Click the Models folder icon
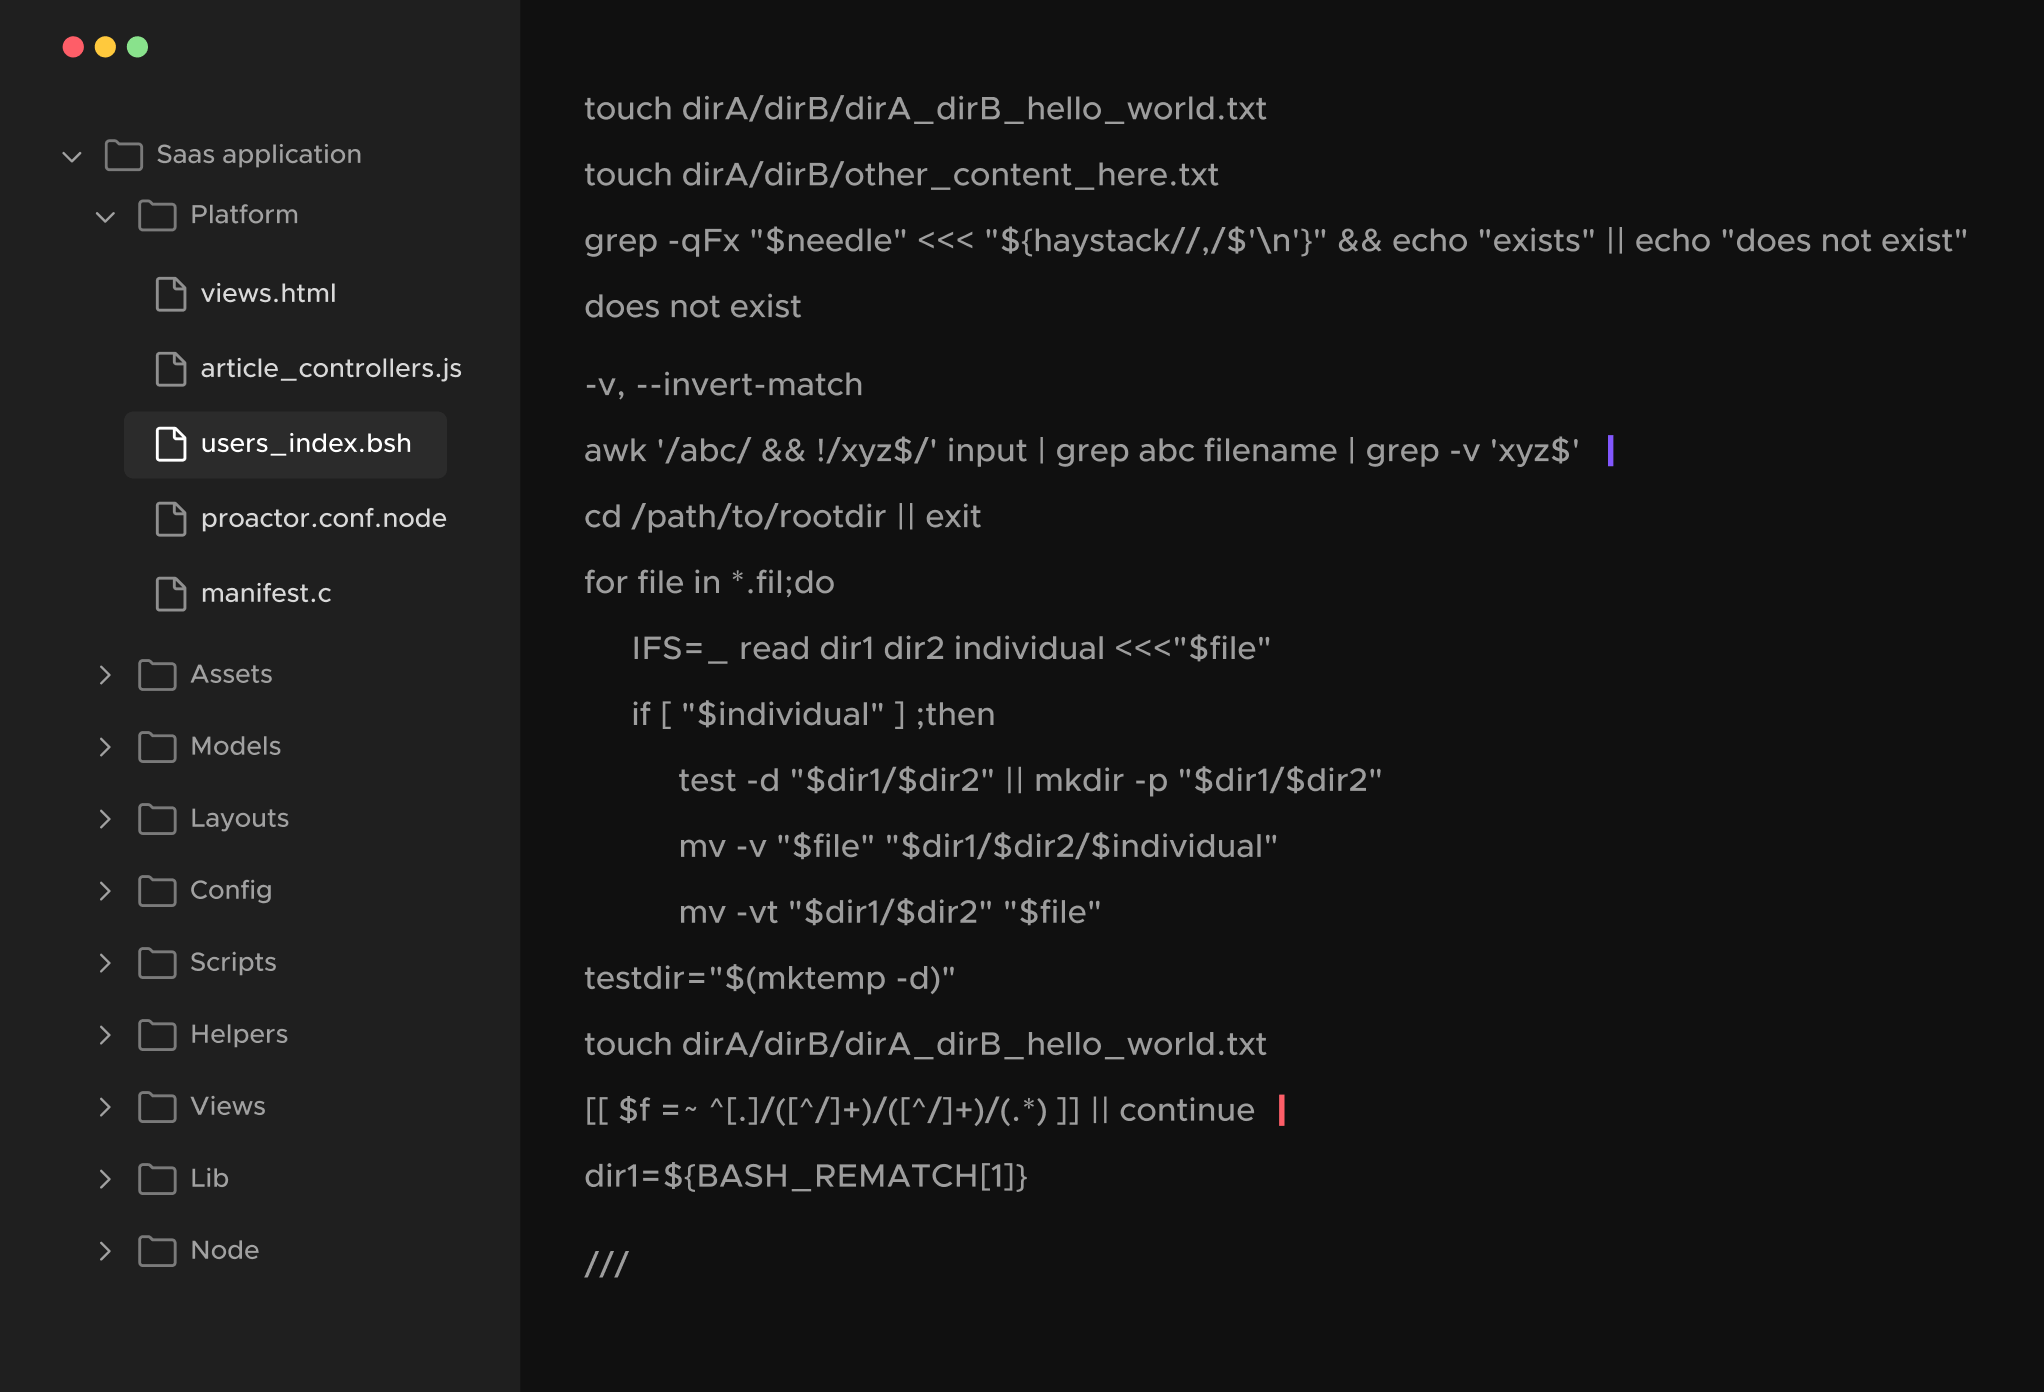The image size is (2044, 1392). click(157, 746)
